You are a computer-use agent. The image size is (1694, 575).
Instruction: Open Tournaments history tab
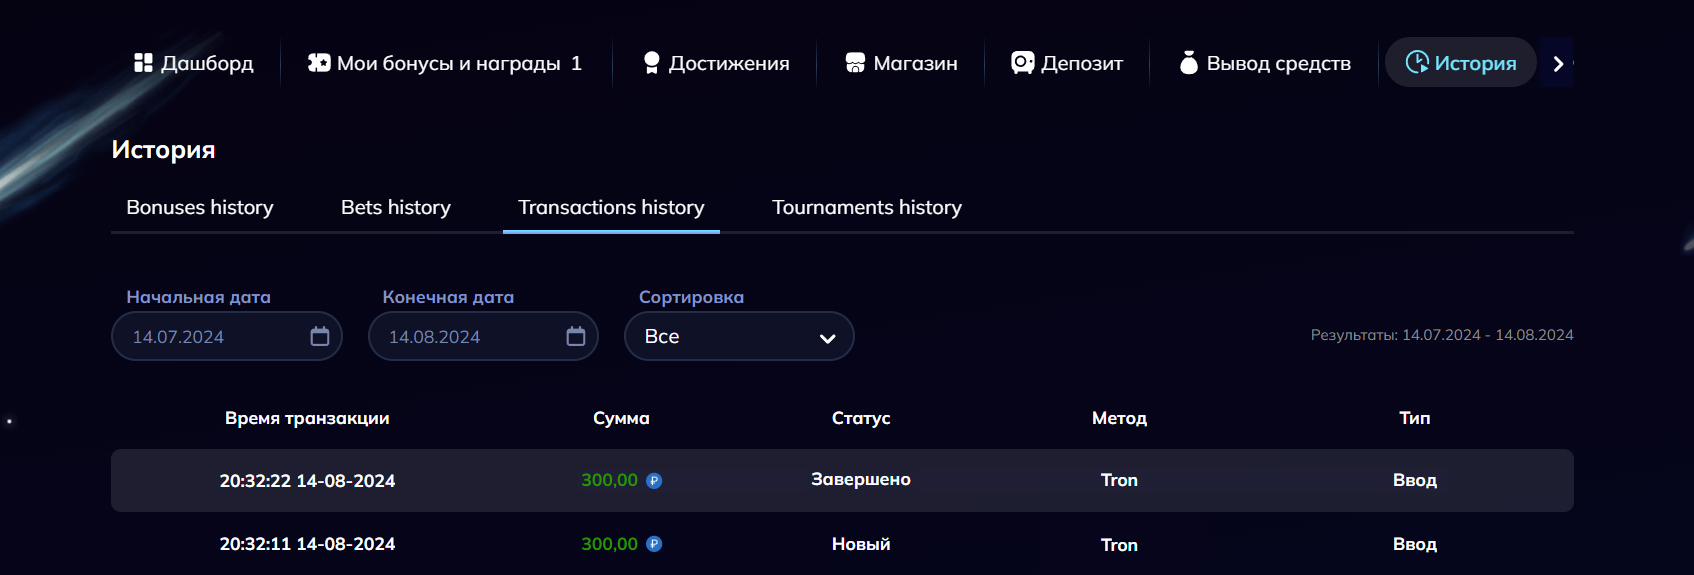[866, 207]
